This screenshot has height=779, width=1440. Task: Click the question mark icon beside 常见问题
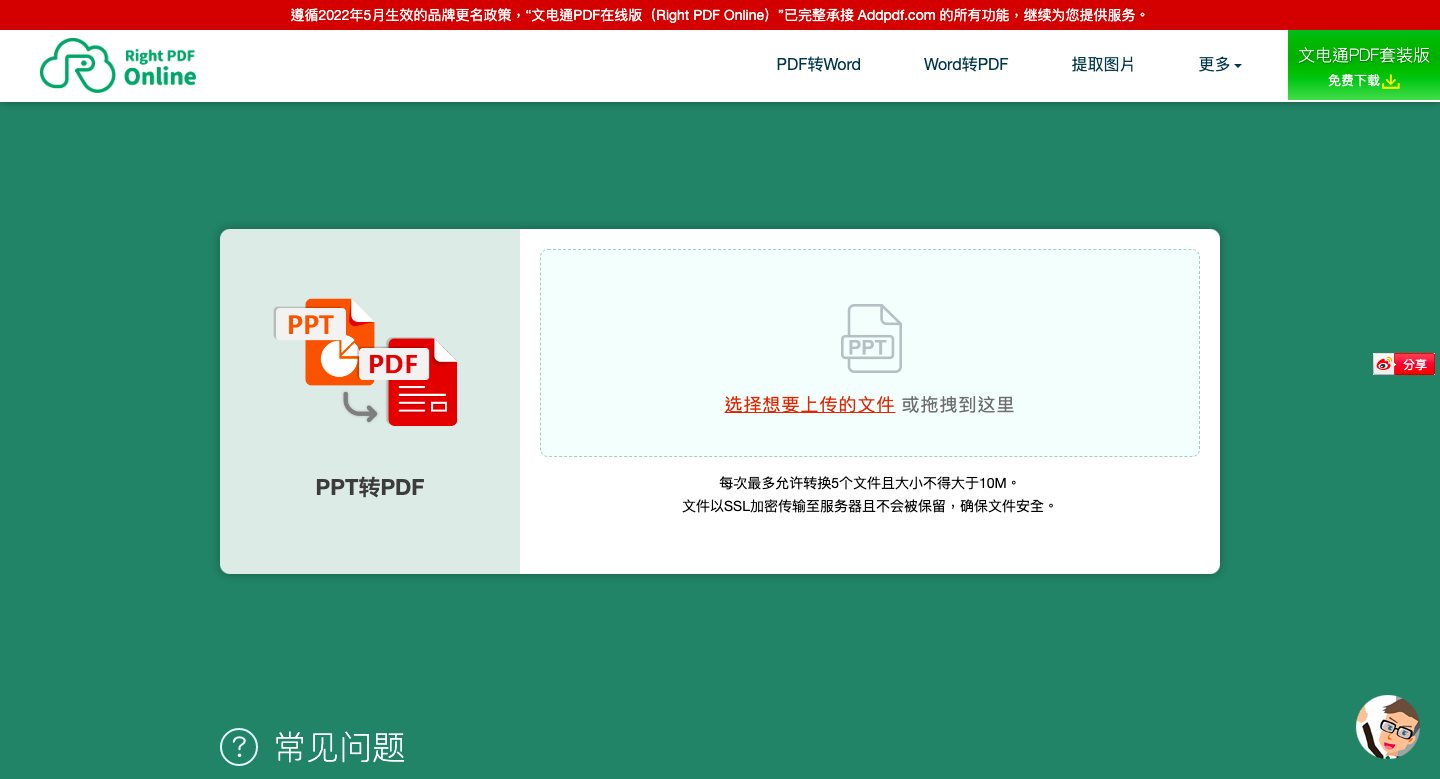point(238,747)
